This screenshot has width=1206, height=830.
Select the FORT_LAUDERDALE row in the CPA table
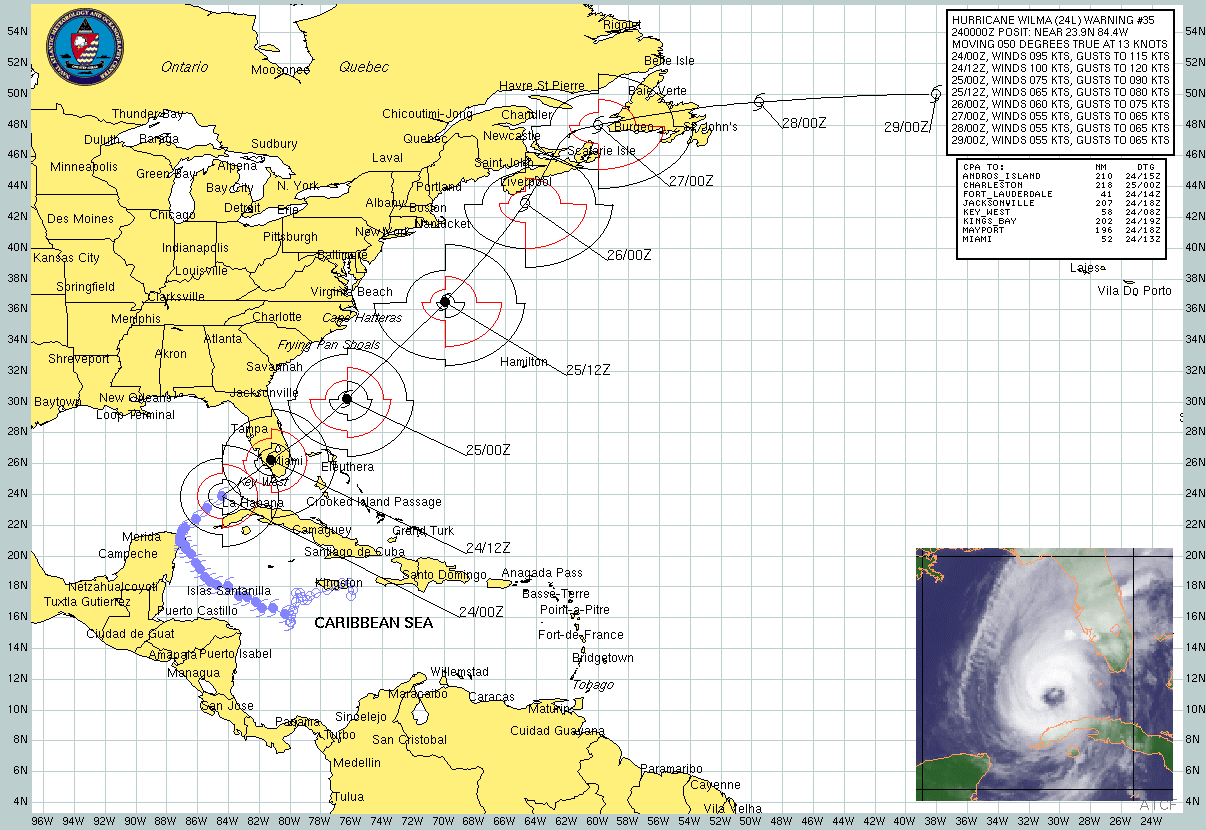[x=1061, y=194]
